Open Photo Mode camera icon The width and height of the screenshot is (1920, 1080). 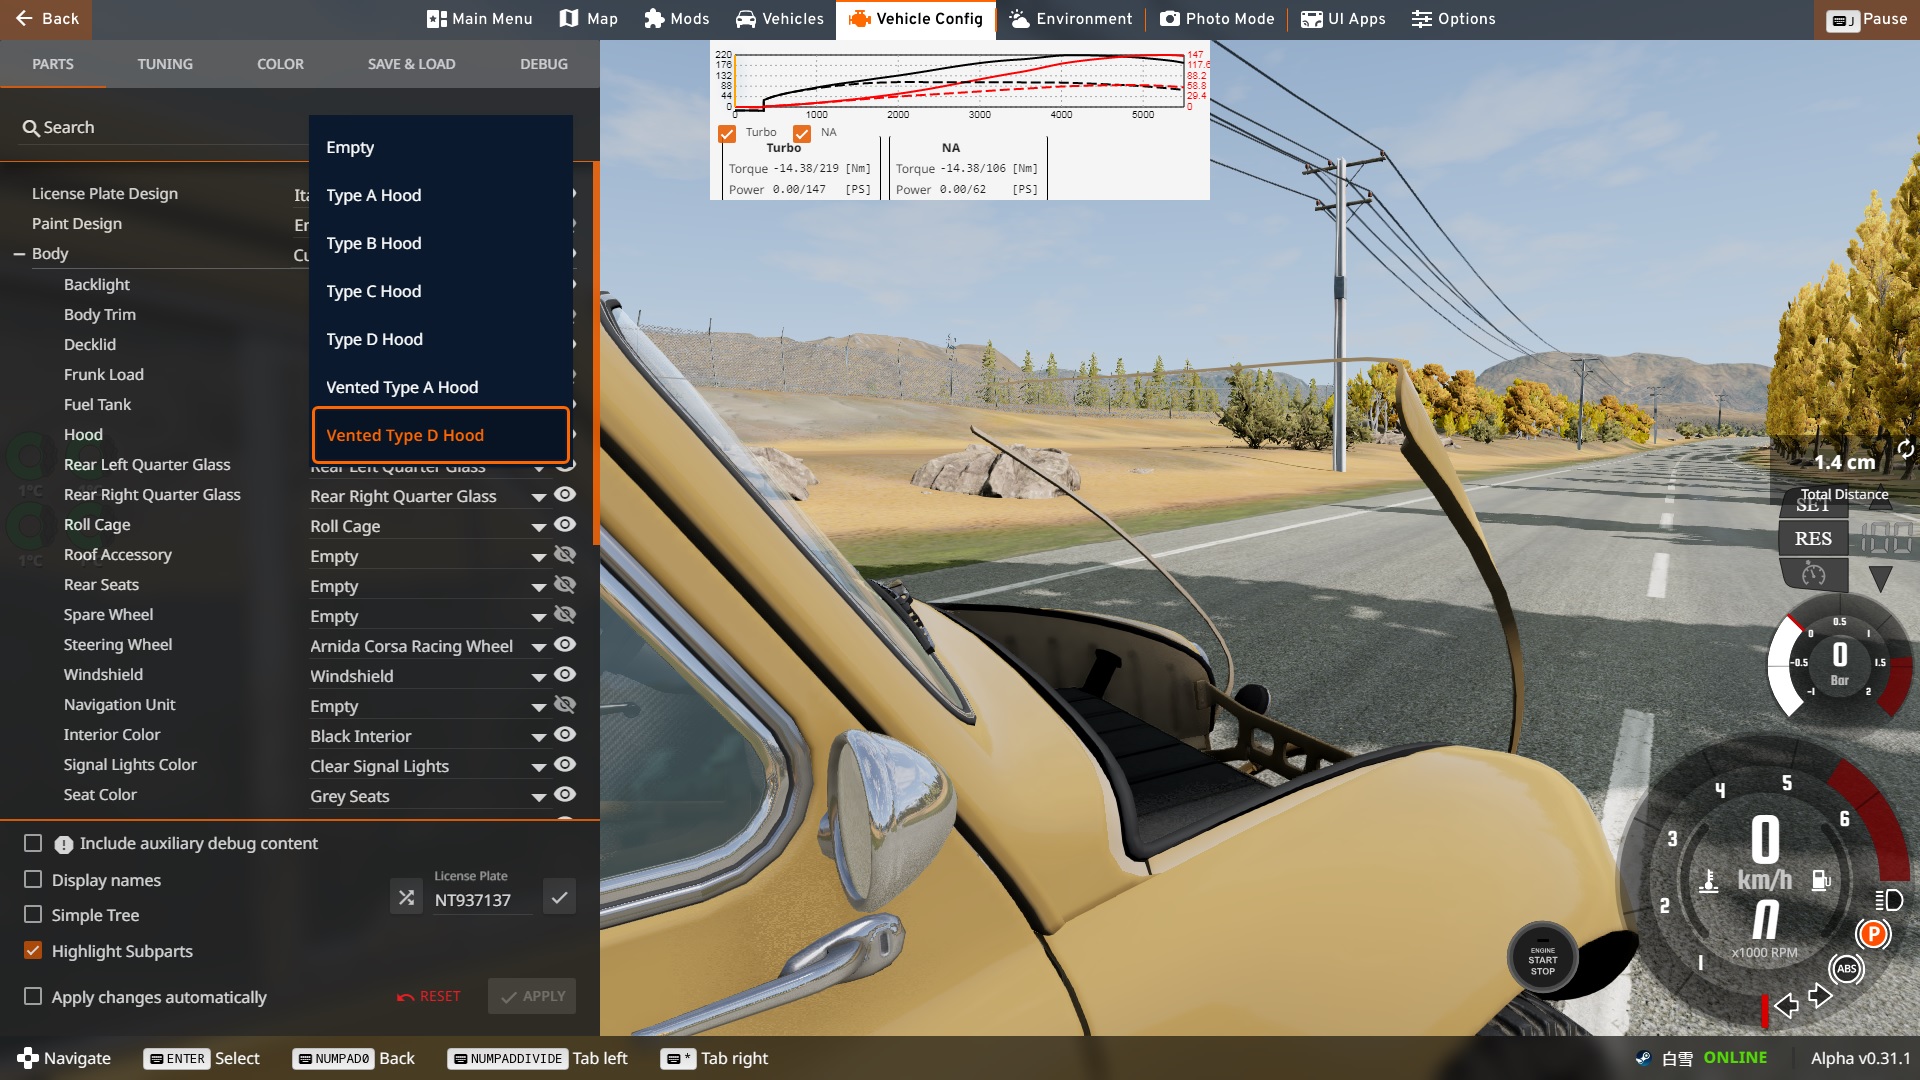1169,19
